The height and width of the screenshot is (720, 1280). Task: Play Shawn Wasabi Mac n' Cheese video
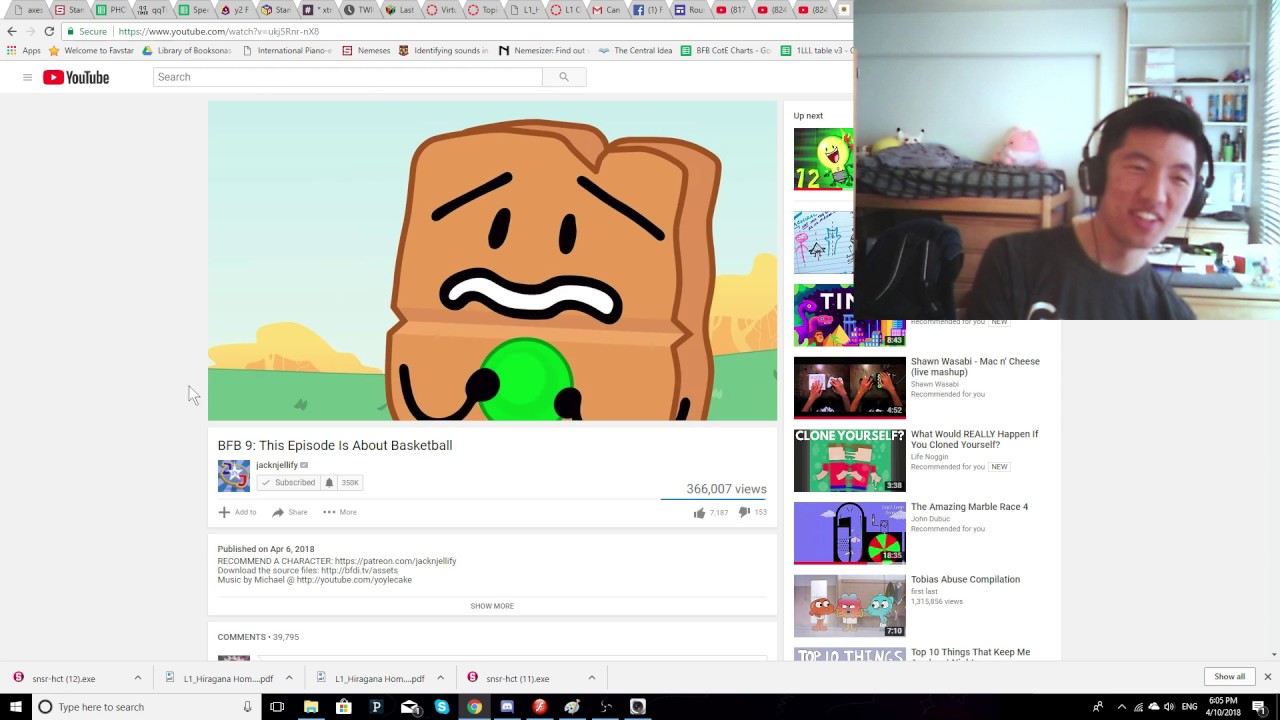pos(849,387)
